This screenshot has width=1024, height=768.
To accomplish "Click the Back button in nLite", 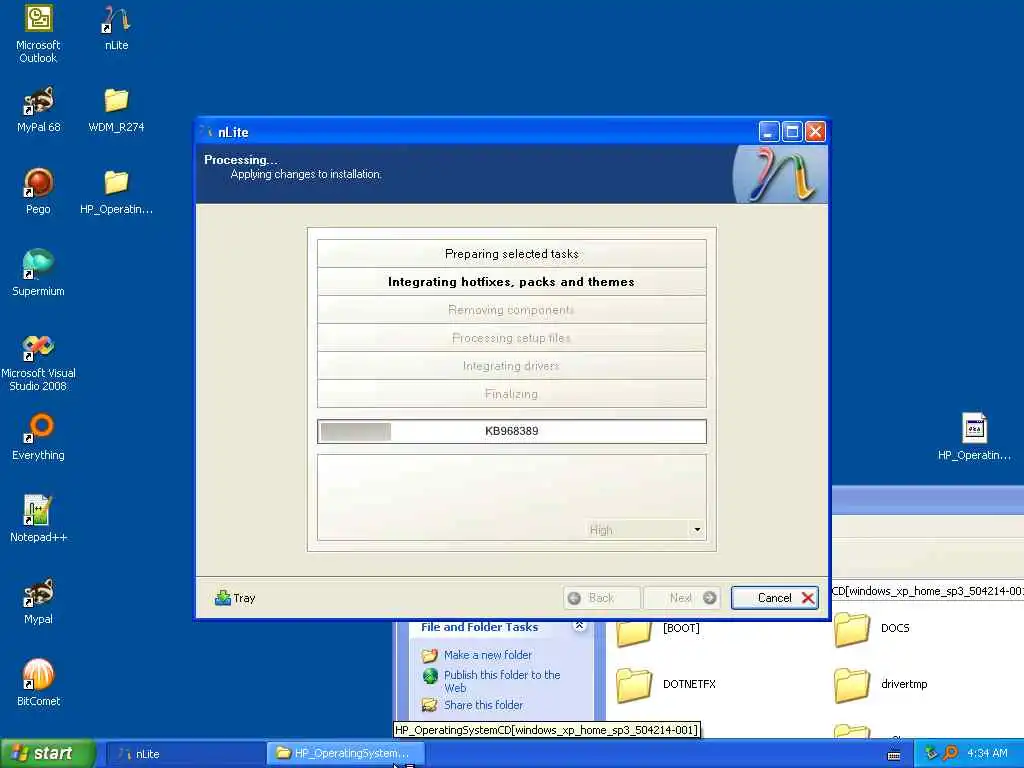I will point(601,598).
